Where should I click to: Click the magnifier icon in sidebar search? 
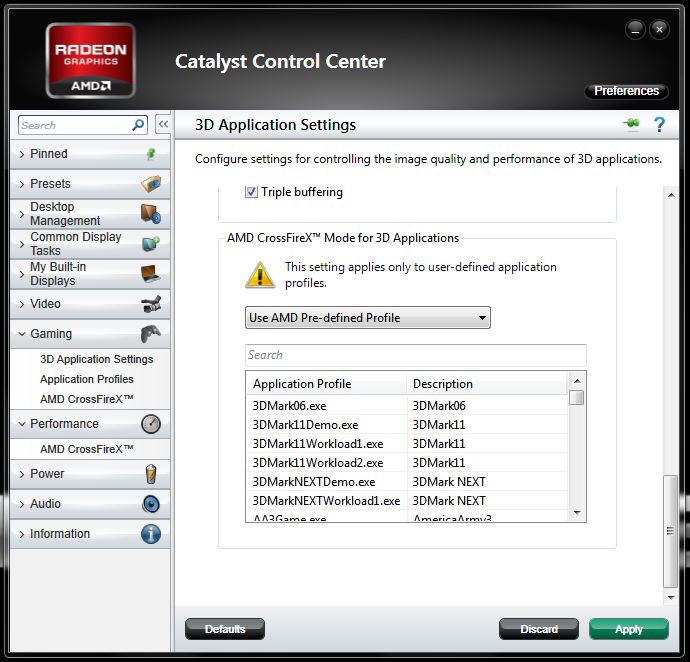click(x=138, y=125)
